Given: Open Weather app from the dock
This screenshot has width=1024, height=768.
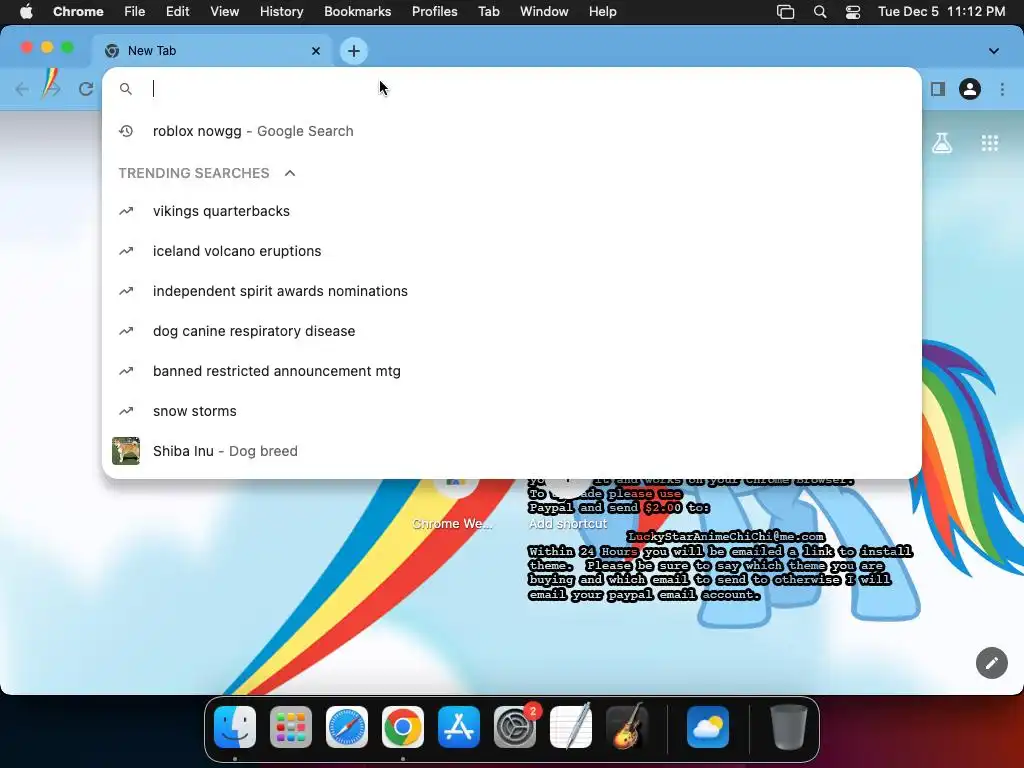Looking at the screenshot, I should click(x=708, y=727).
